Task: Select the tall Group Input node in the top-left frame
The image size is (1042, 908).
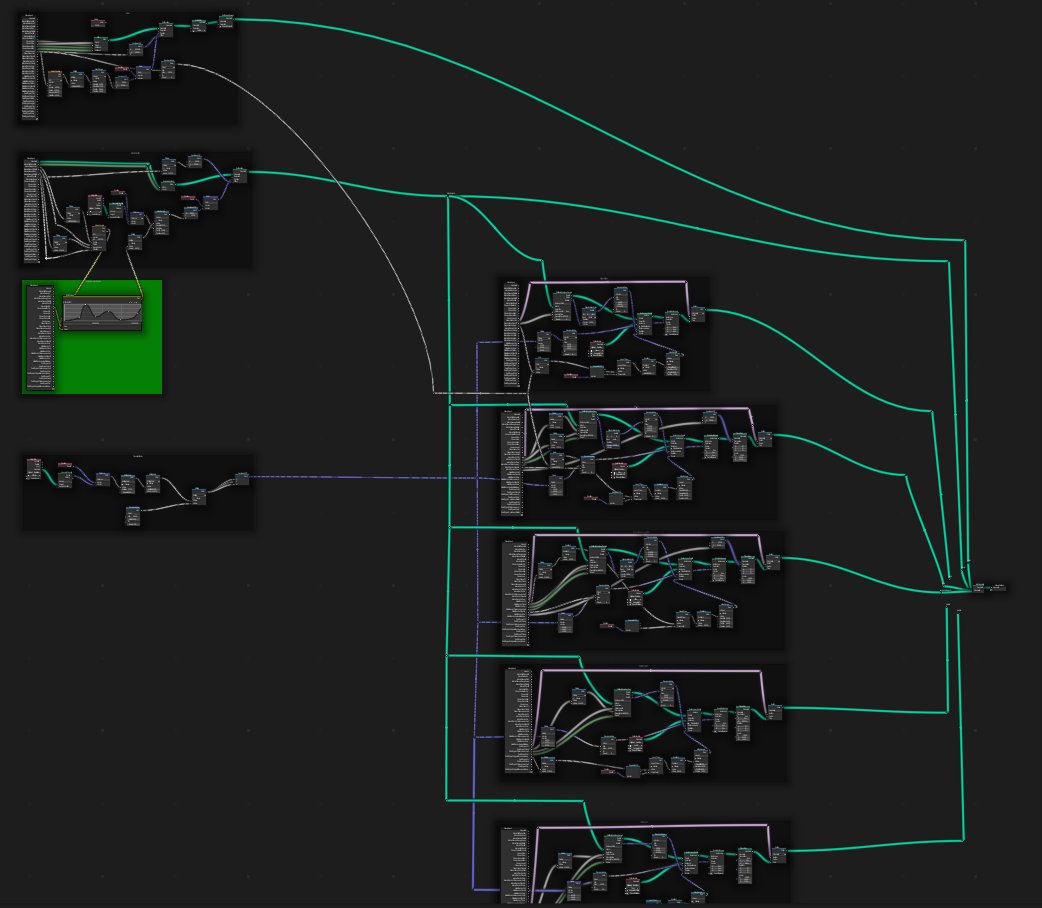Action: click(x=30, y=67)
